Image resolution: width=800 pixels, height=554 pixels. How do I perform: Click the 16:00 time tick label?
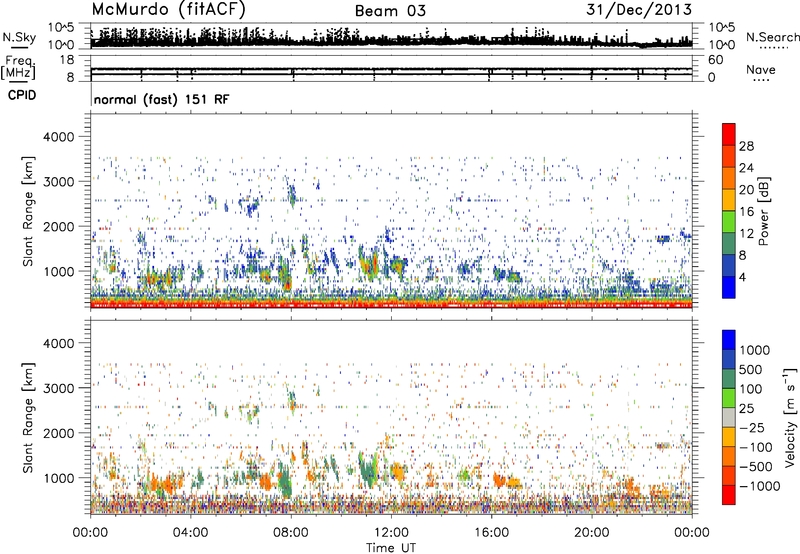click(491, 533)
